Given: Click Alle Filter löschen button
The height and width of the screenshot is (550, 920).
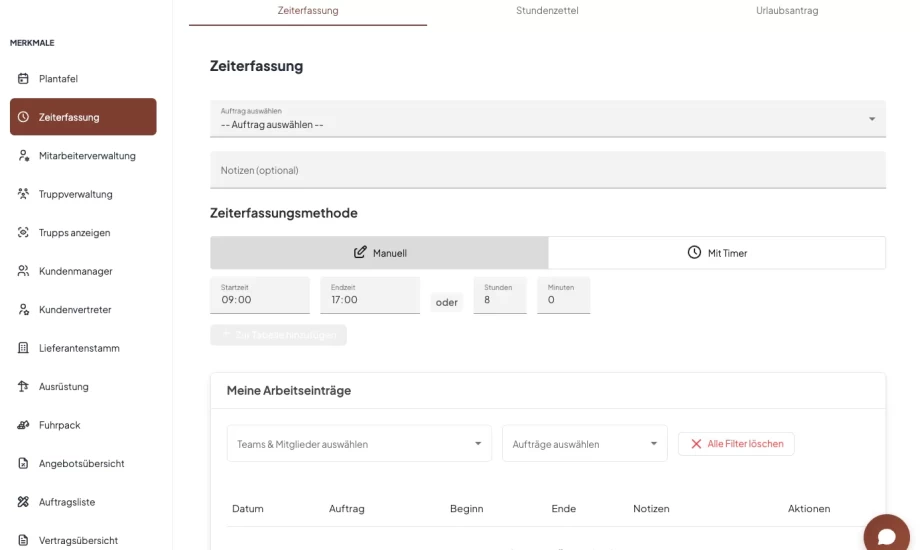Looking at the screenshot, I should 736,444.
